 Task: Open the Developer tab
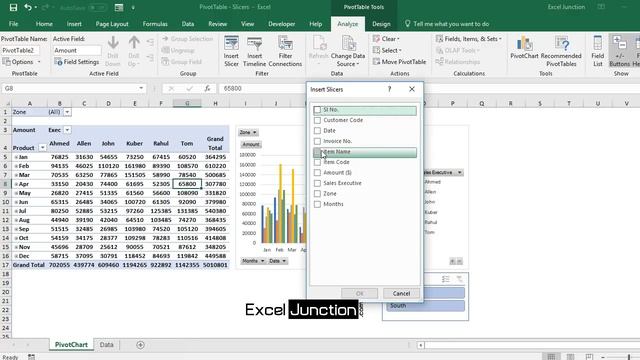point(282,24)
